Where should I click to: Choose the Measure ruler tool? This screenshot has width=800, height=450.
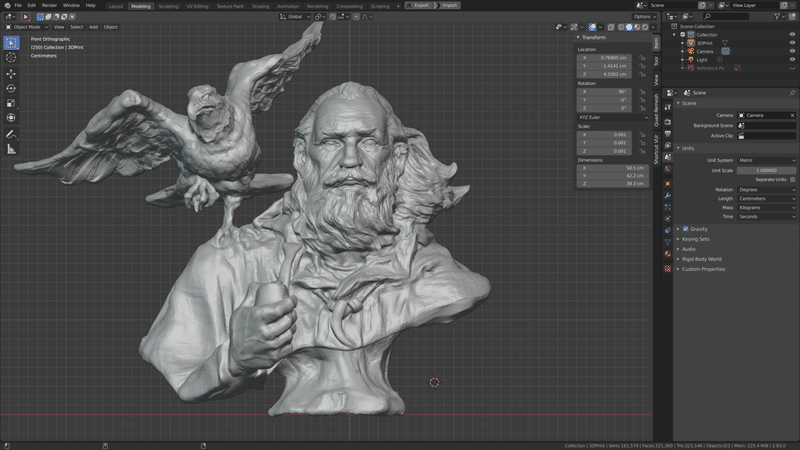11,149
